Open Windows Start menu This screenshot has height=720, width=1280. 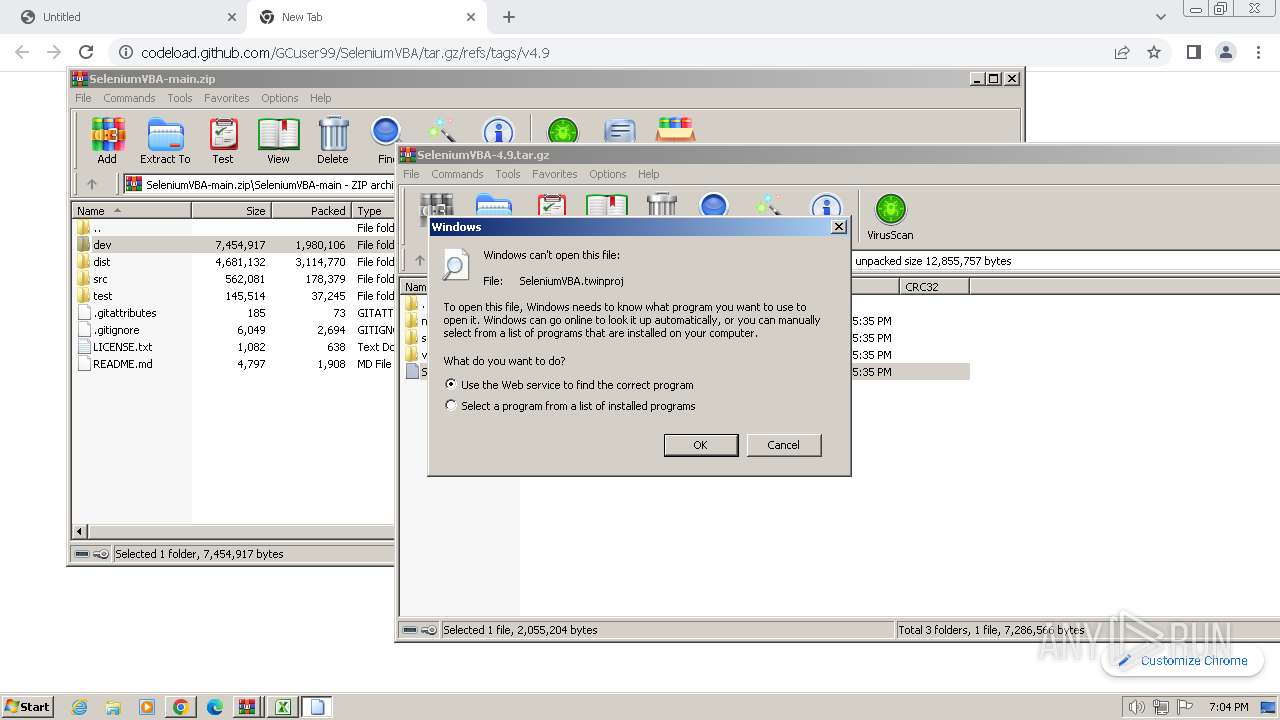tap(27, 706)
